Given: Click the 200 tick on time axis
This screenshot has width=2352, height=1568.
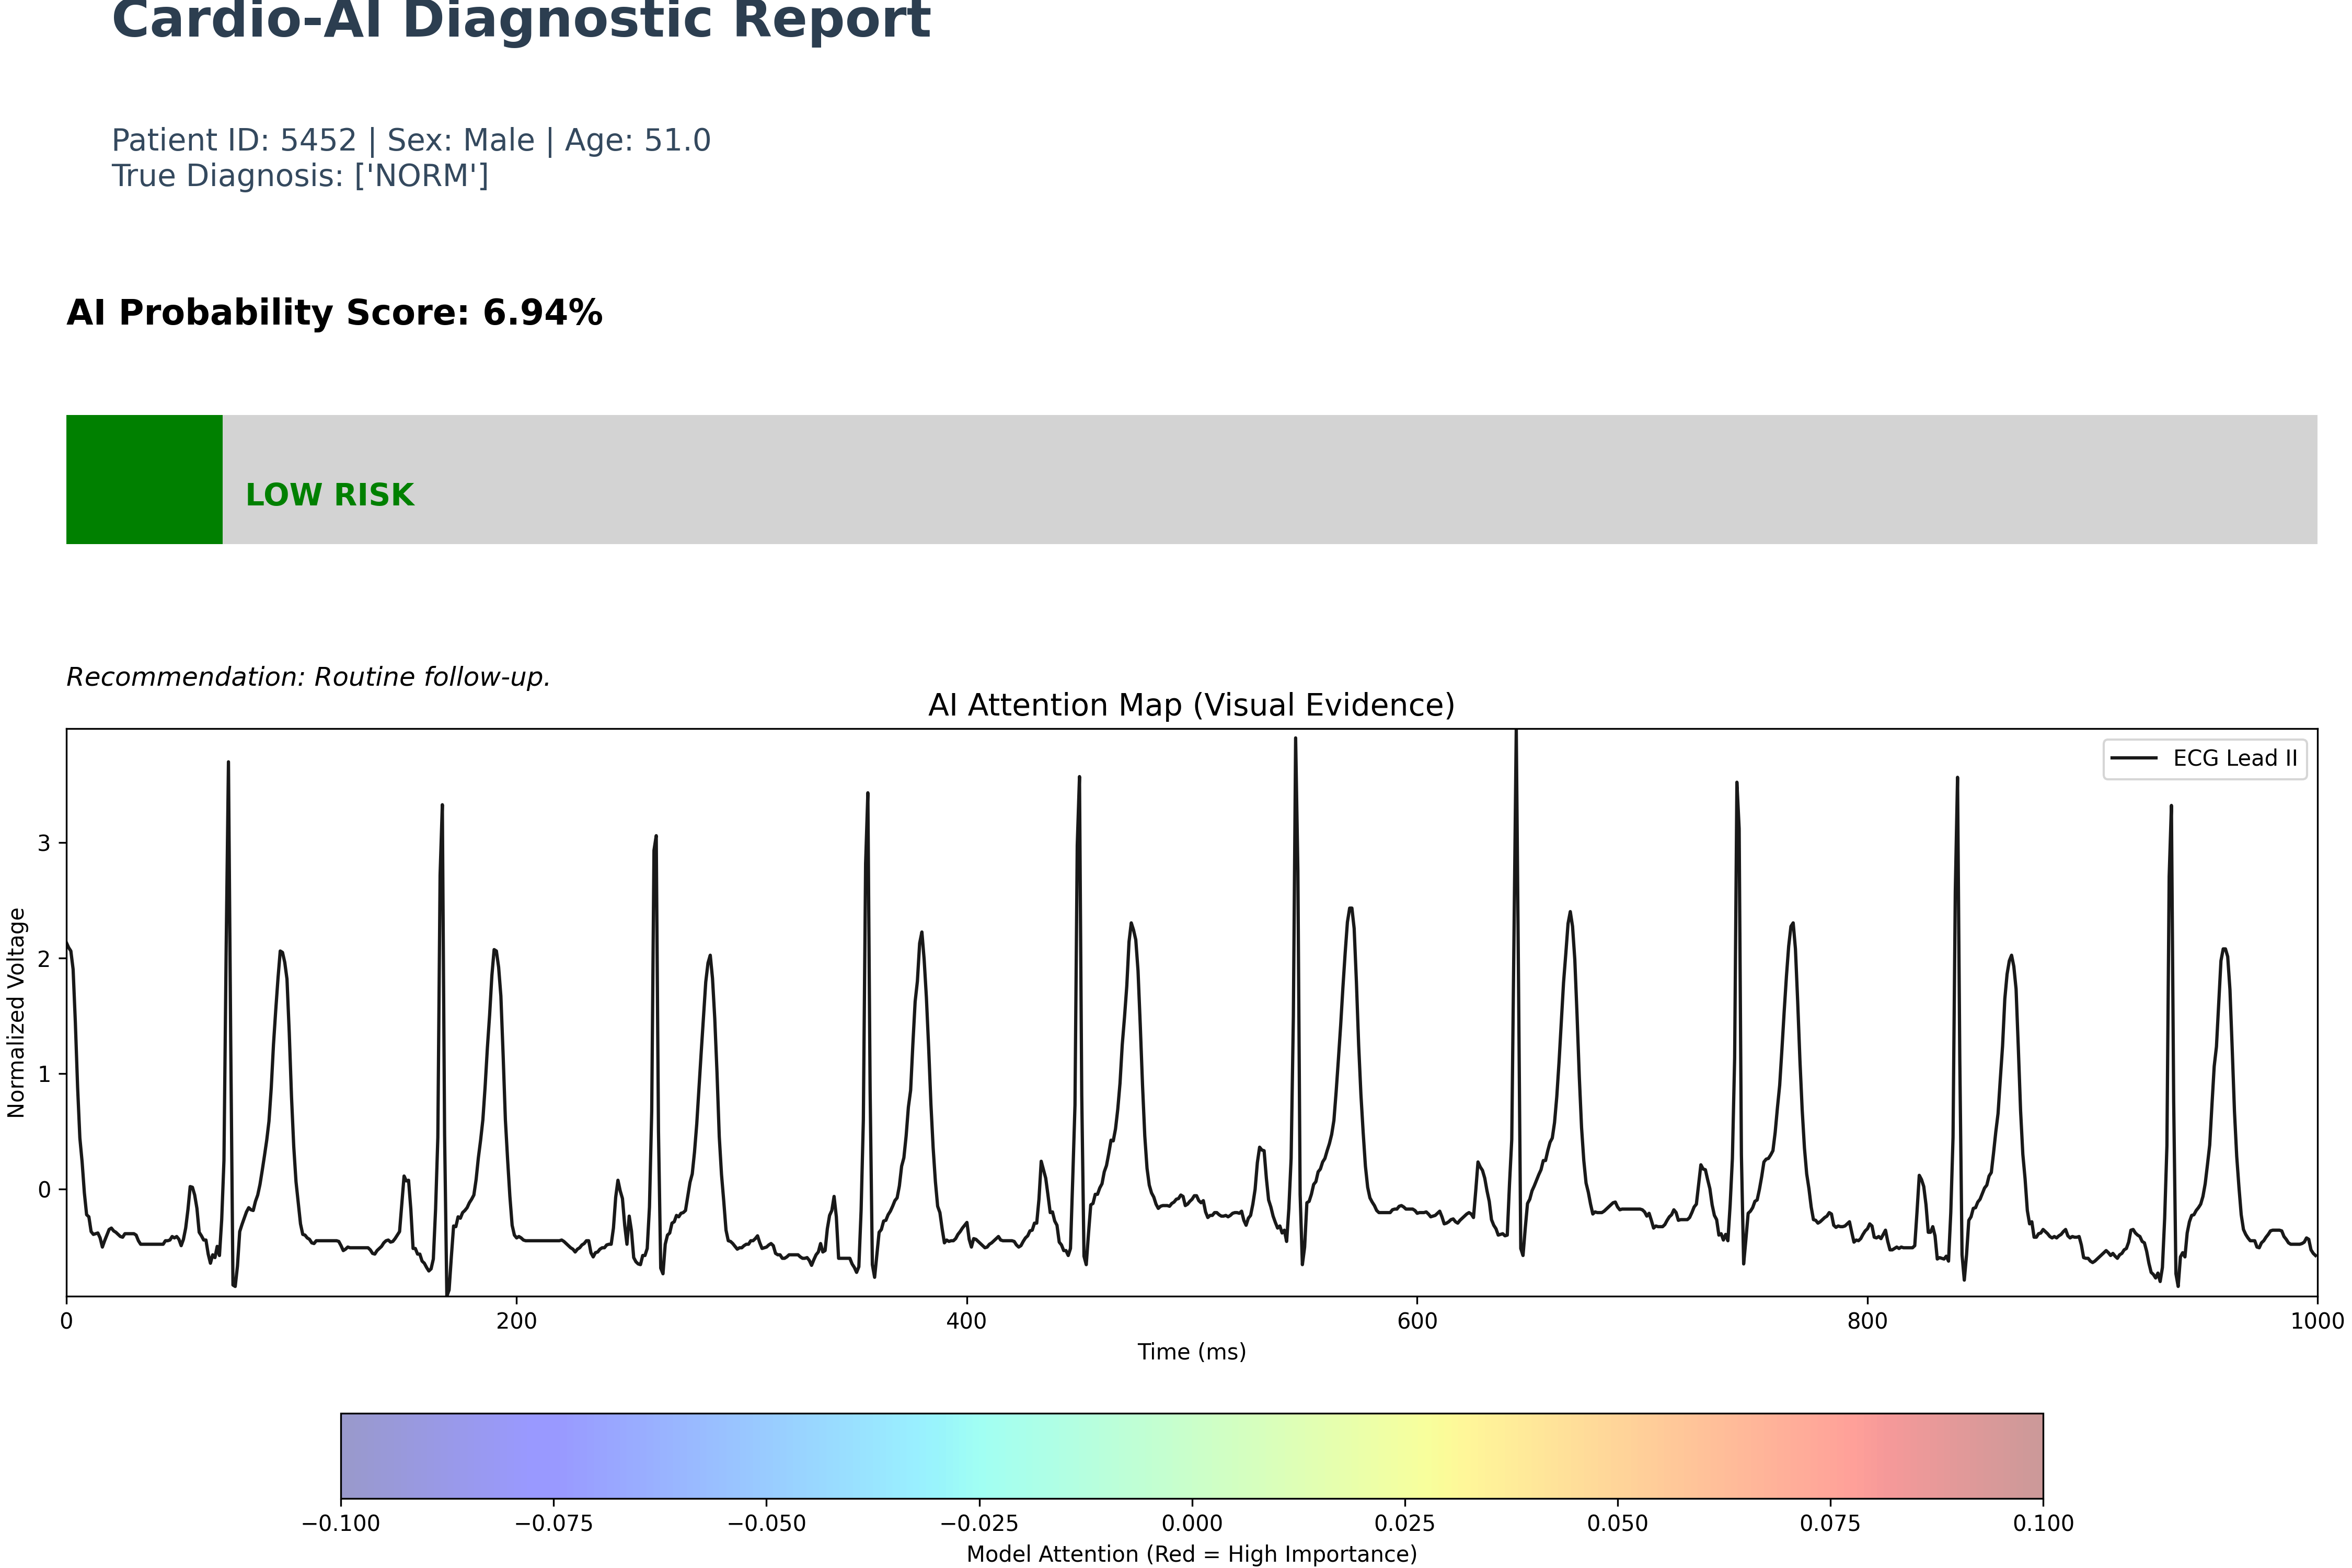Looking at the screenshot, I should pos(516,1321).
